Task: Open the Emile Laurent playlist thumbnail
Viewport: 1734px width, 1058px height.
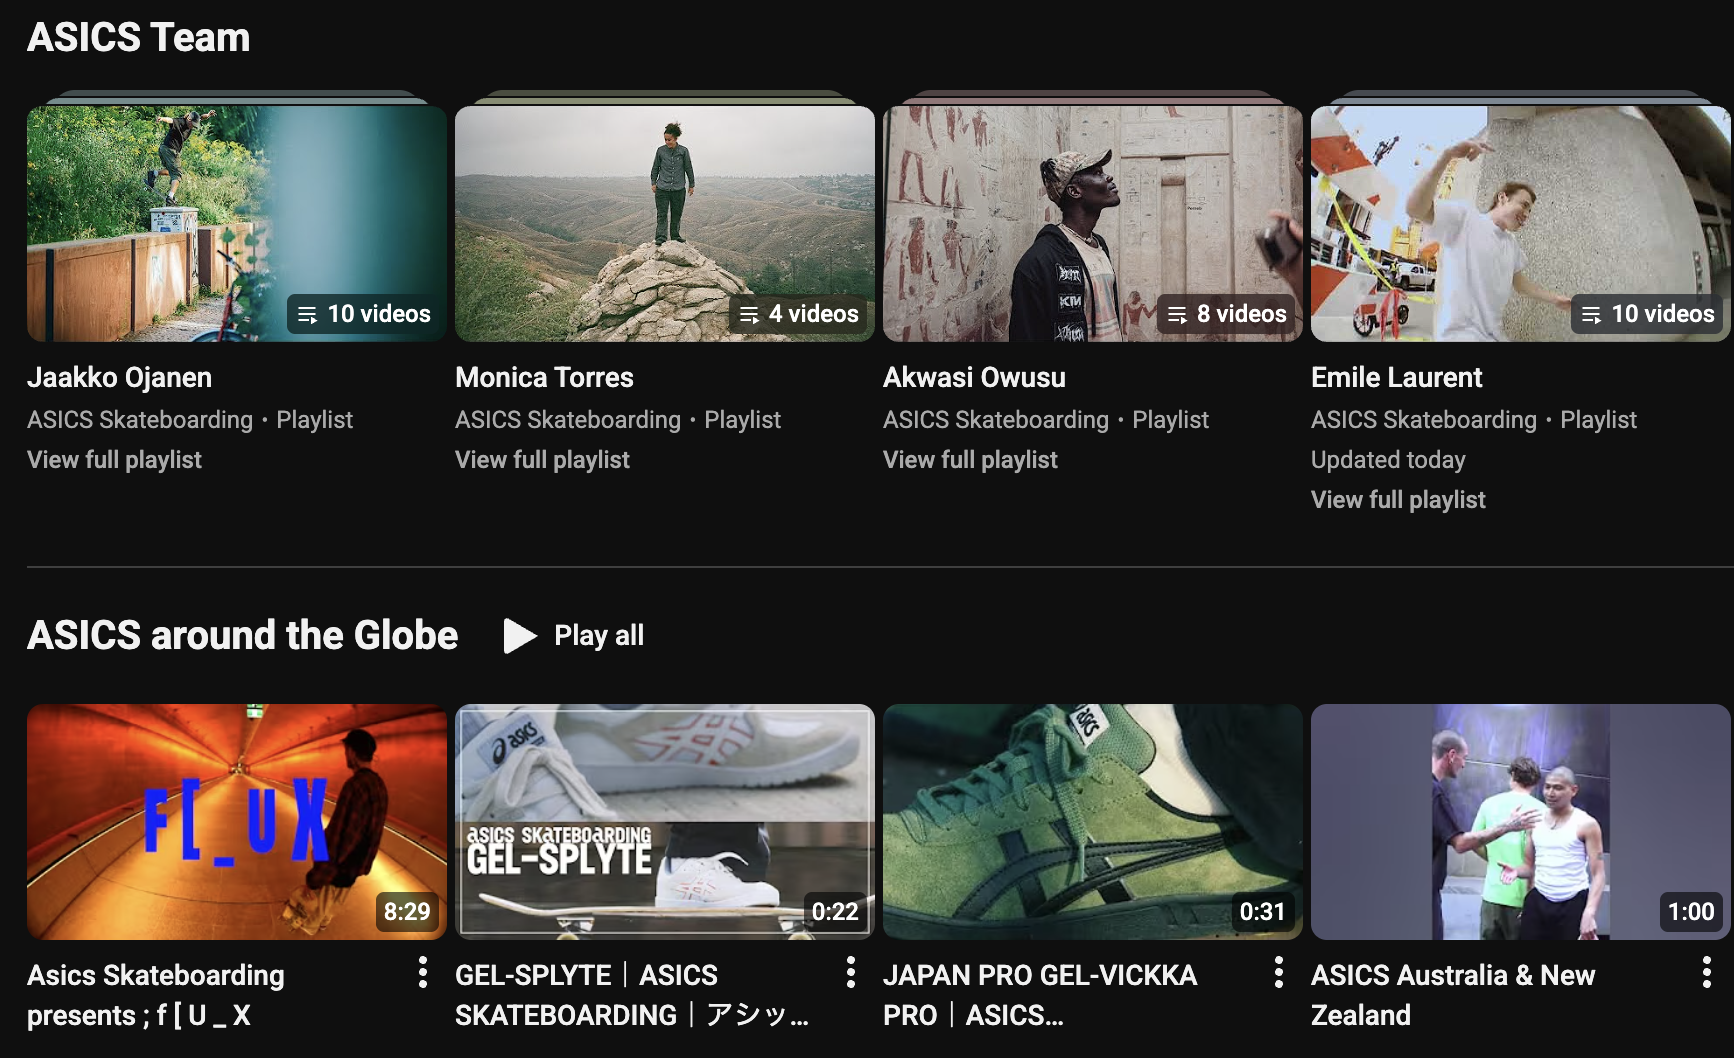Action: click(x=1521, y=224)
